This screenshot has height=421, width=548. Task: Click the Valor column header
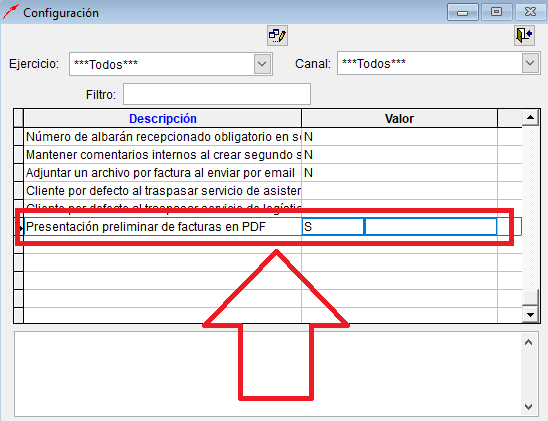click(x=399, y=118)
